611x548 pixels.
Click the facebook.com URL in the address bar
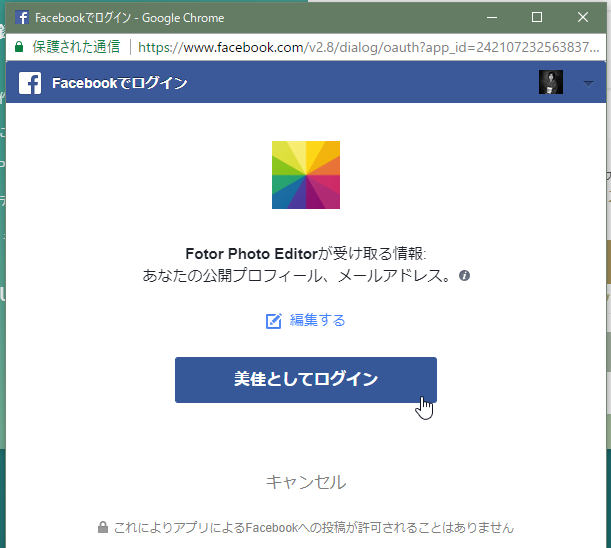click(368, 47)
